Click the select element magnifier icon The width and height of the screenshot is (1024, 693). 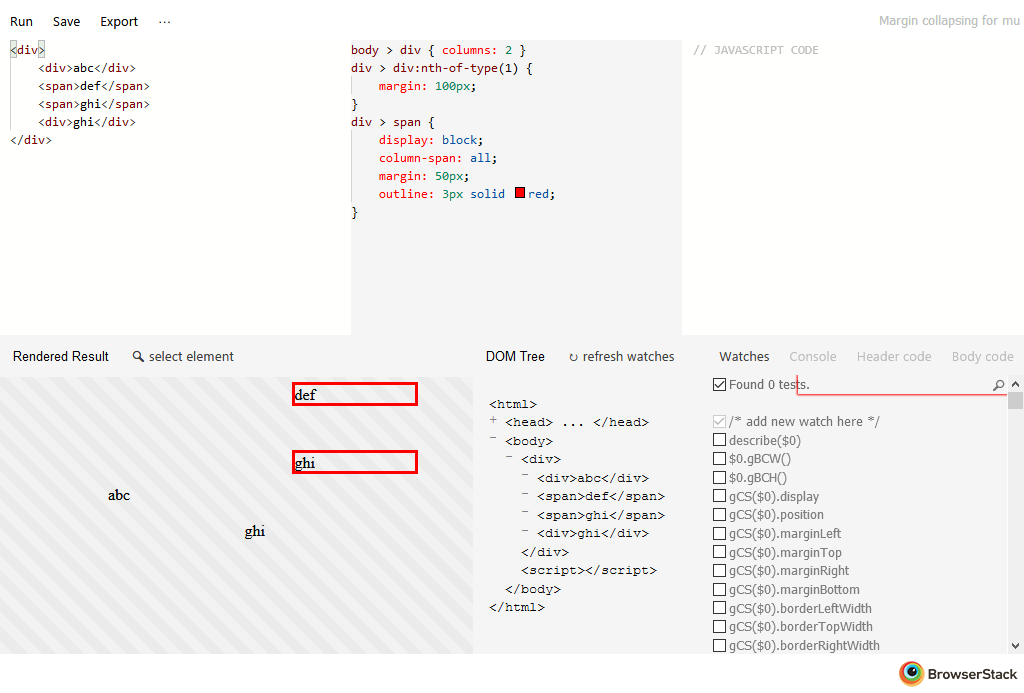[138, 357]
